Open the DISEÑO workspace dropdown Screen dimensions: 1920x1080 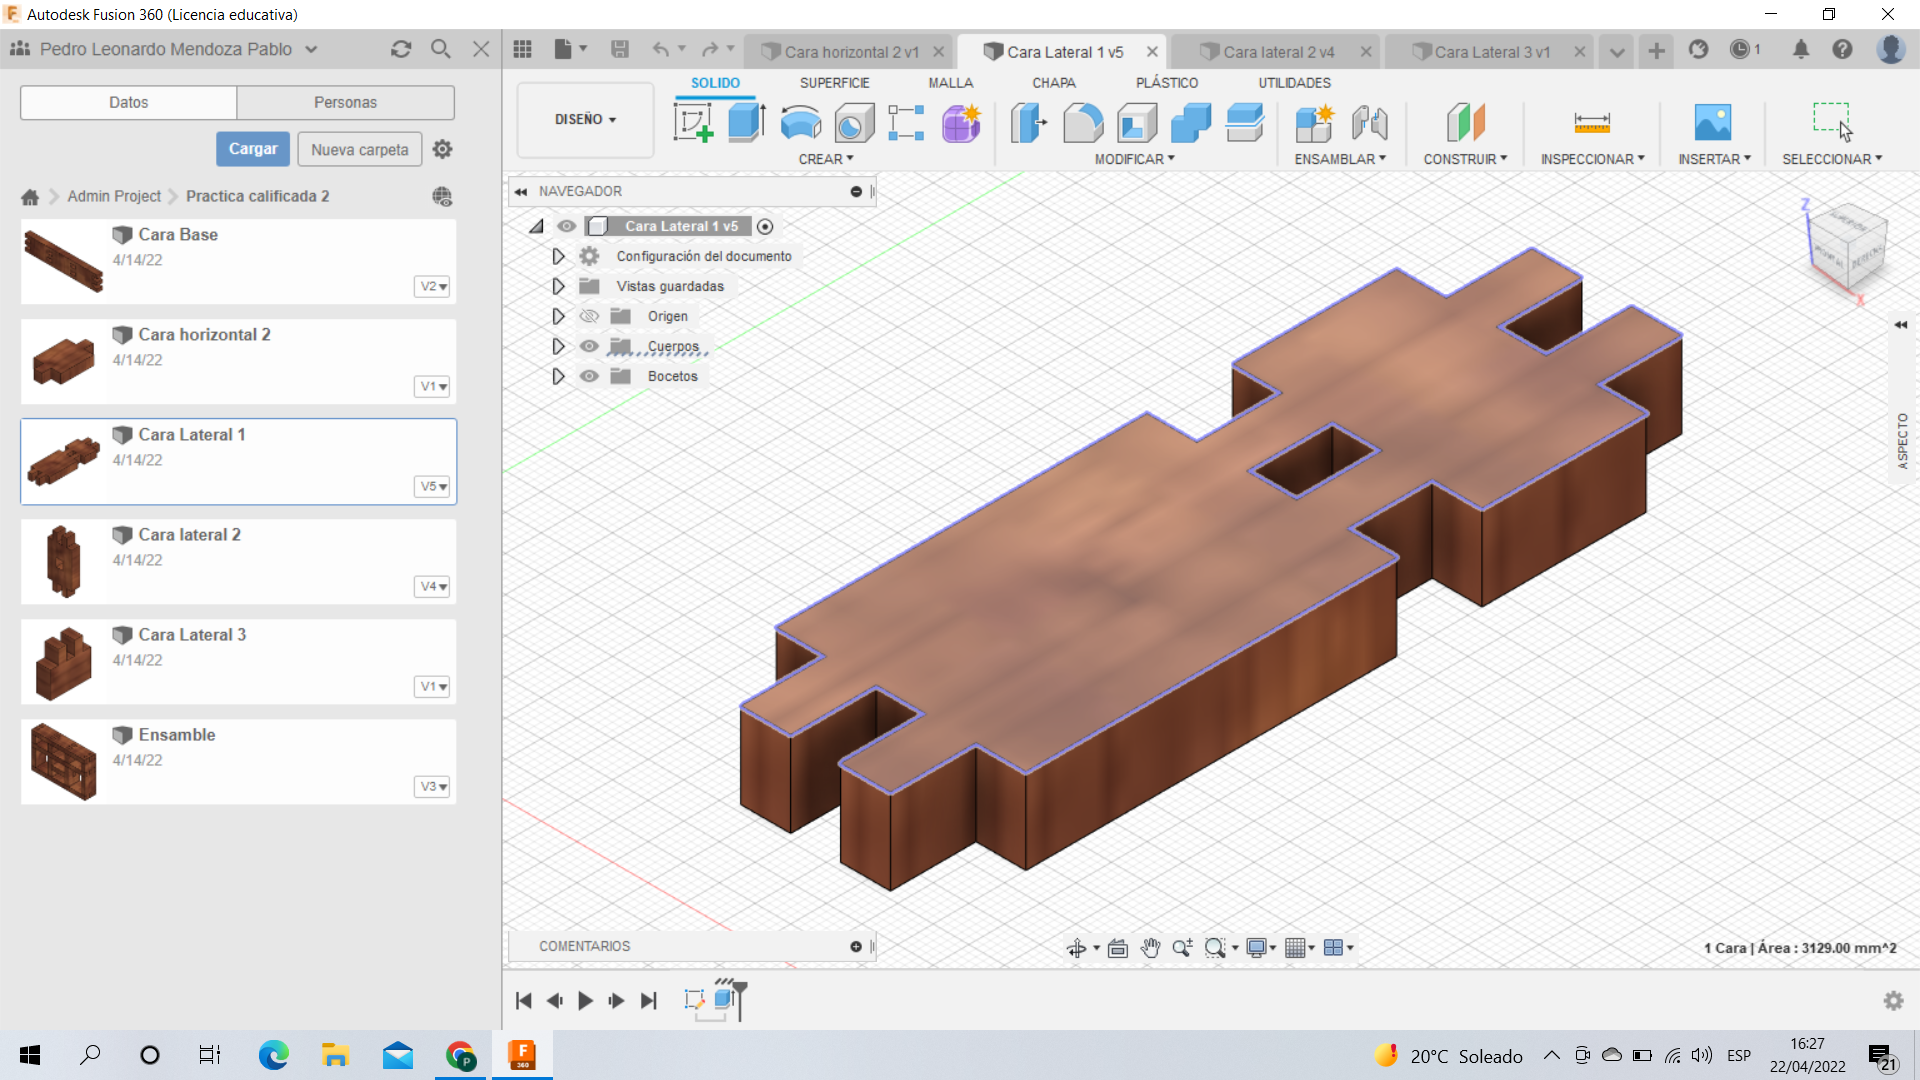(x=585, y=119)
